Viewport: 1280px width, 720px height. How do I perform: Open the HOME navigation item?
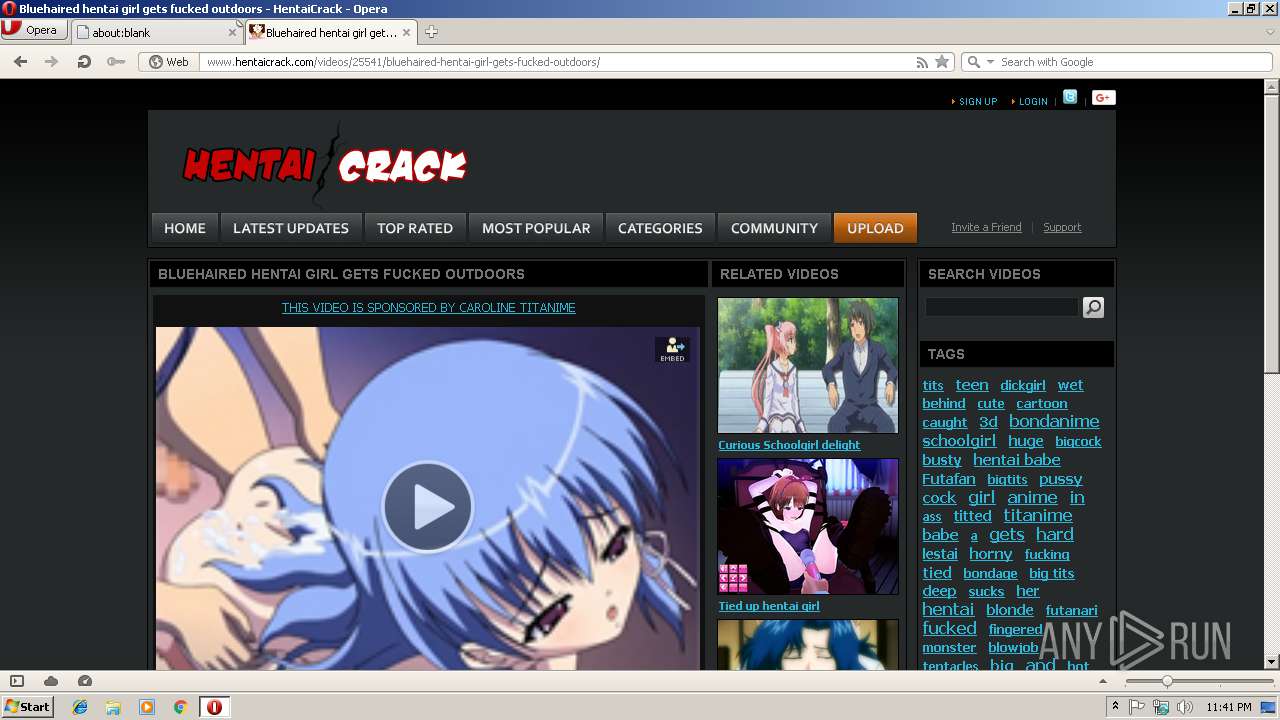click(185, 228)
